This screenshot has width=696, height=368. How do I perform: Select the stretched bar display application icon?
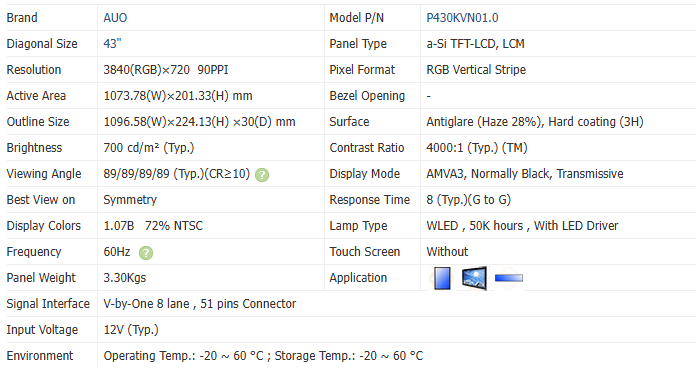coord(509,278)
